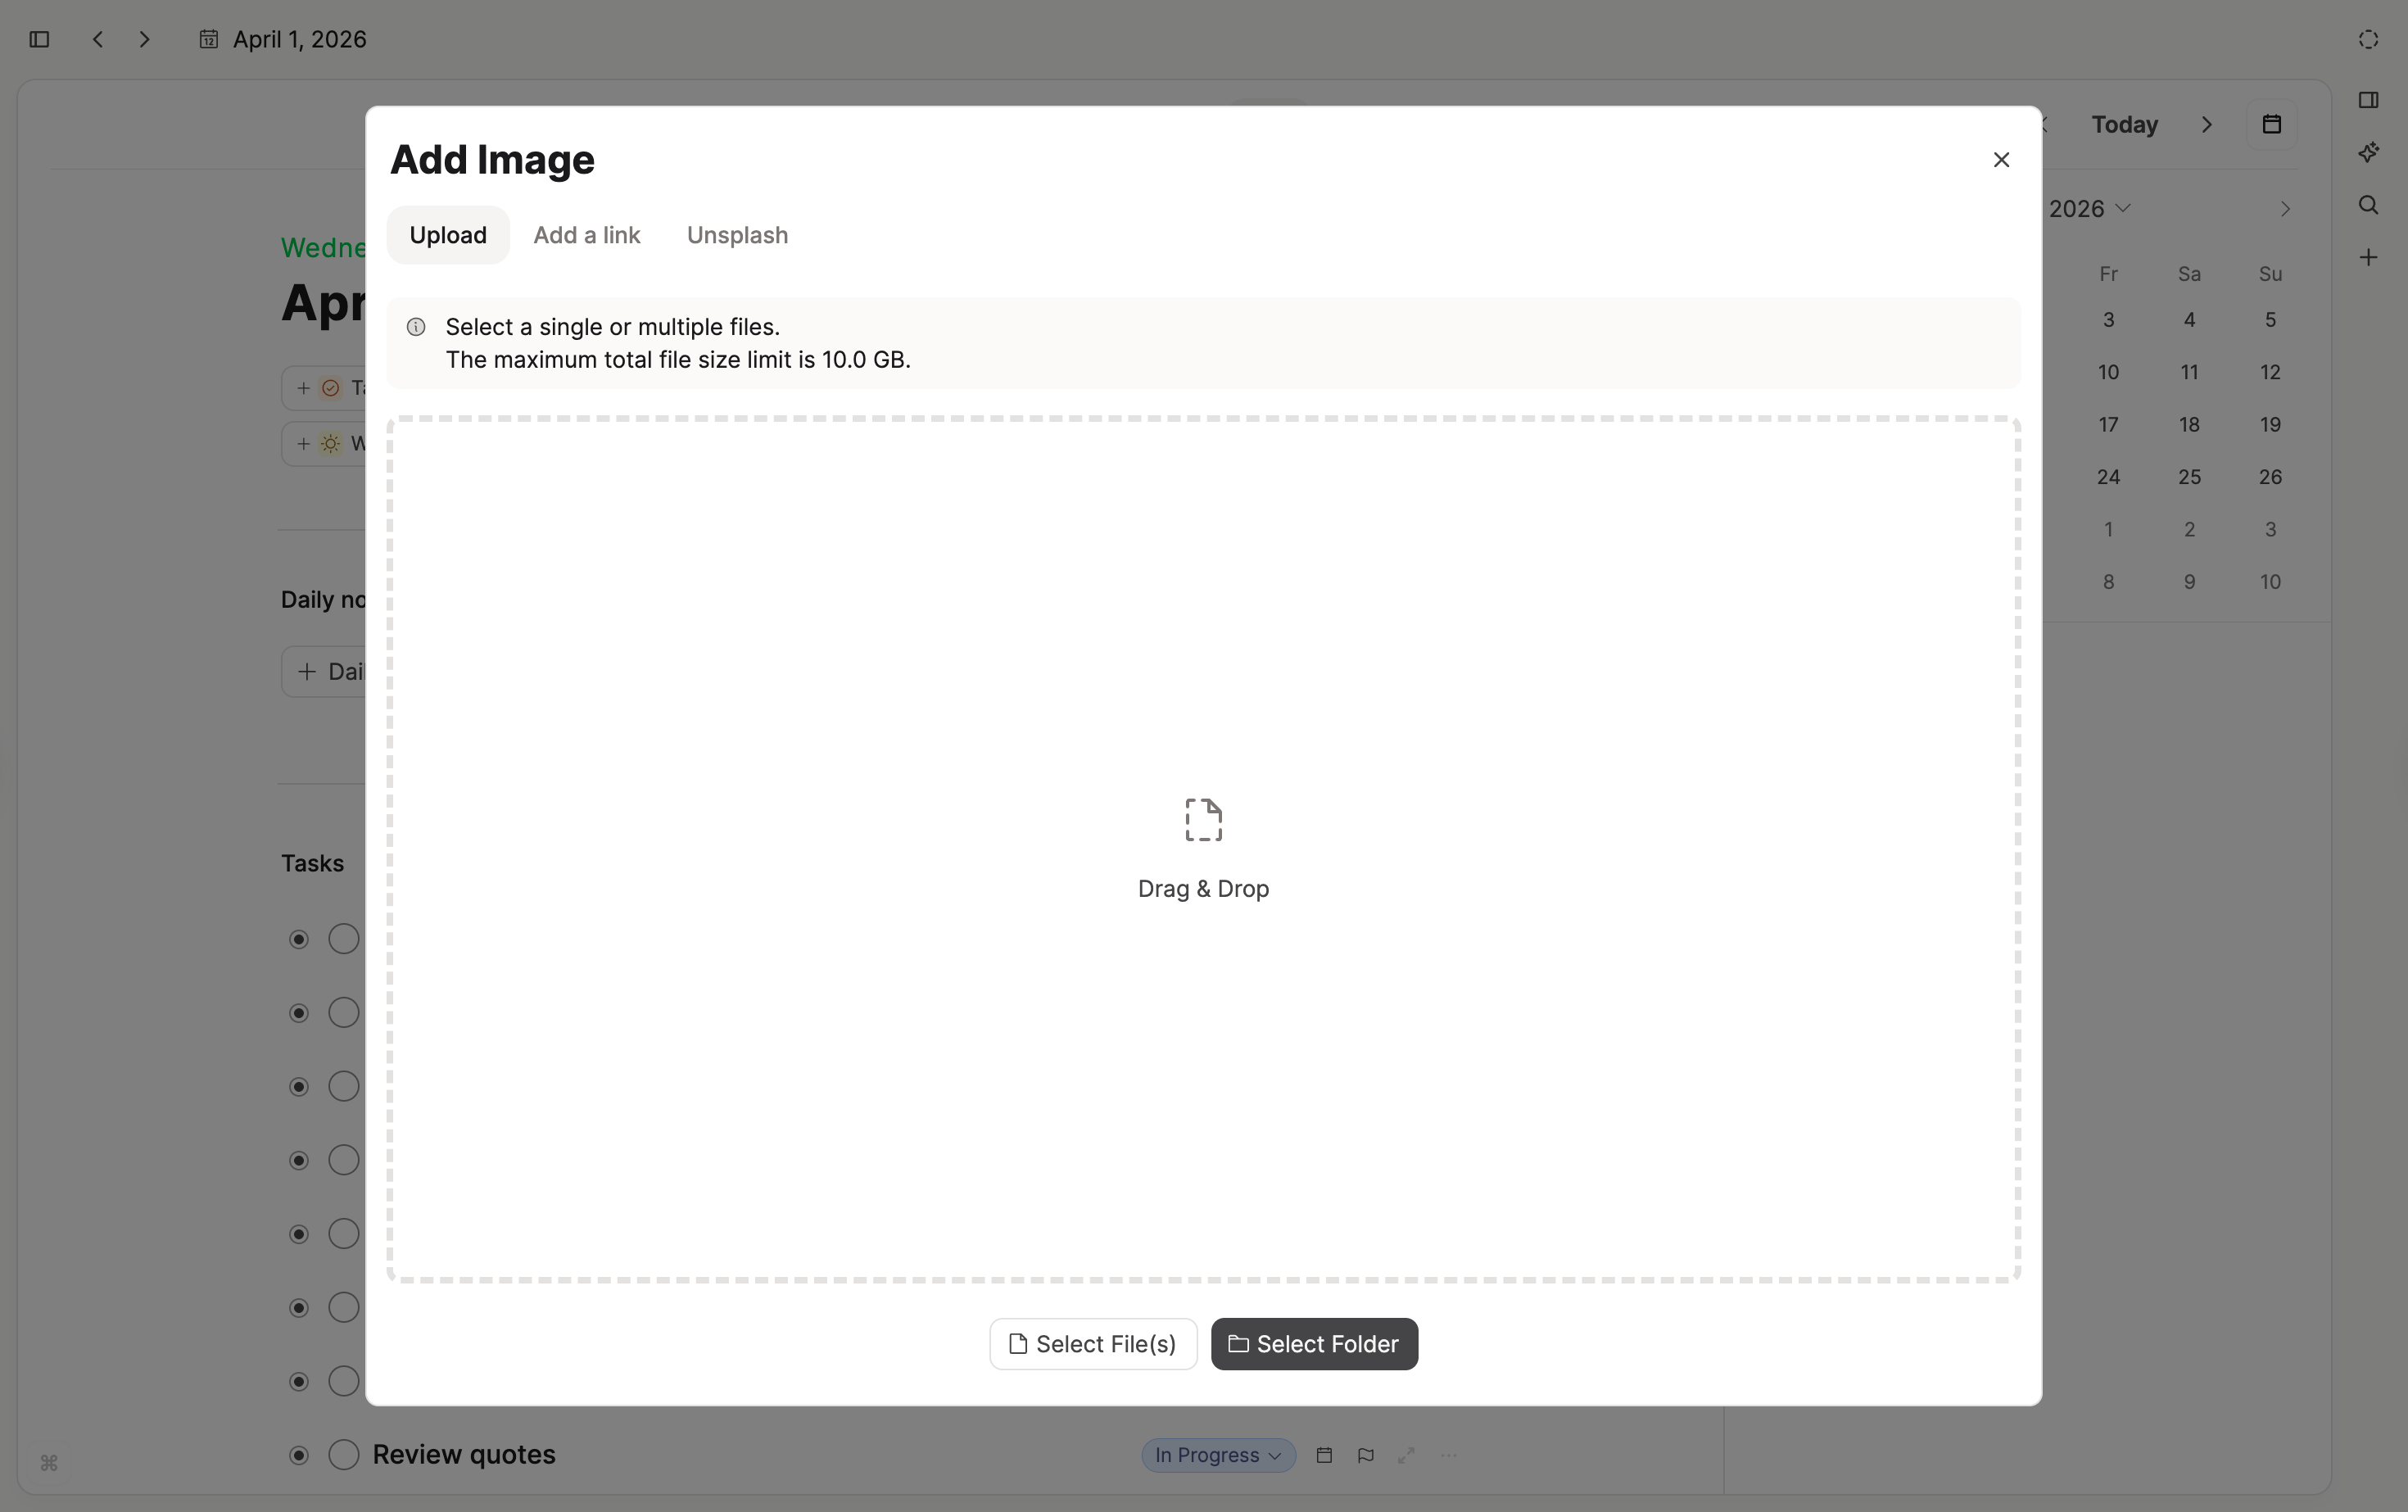Open search from the right panel
2408x1512 pixels.
click(x=2369, y=205)
